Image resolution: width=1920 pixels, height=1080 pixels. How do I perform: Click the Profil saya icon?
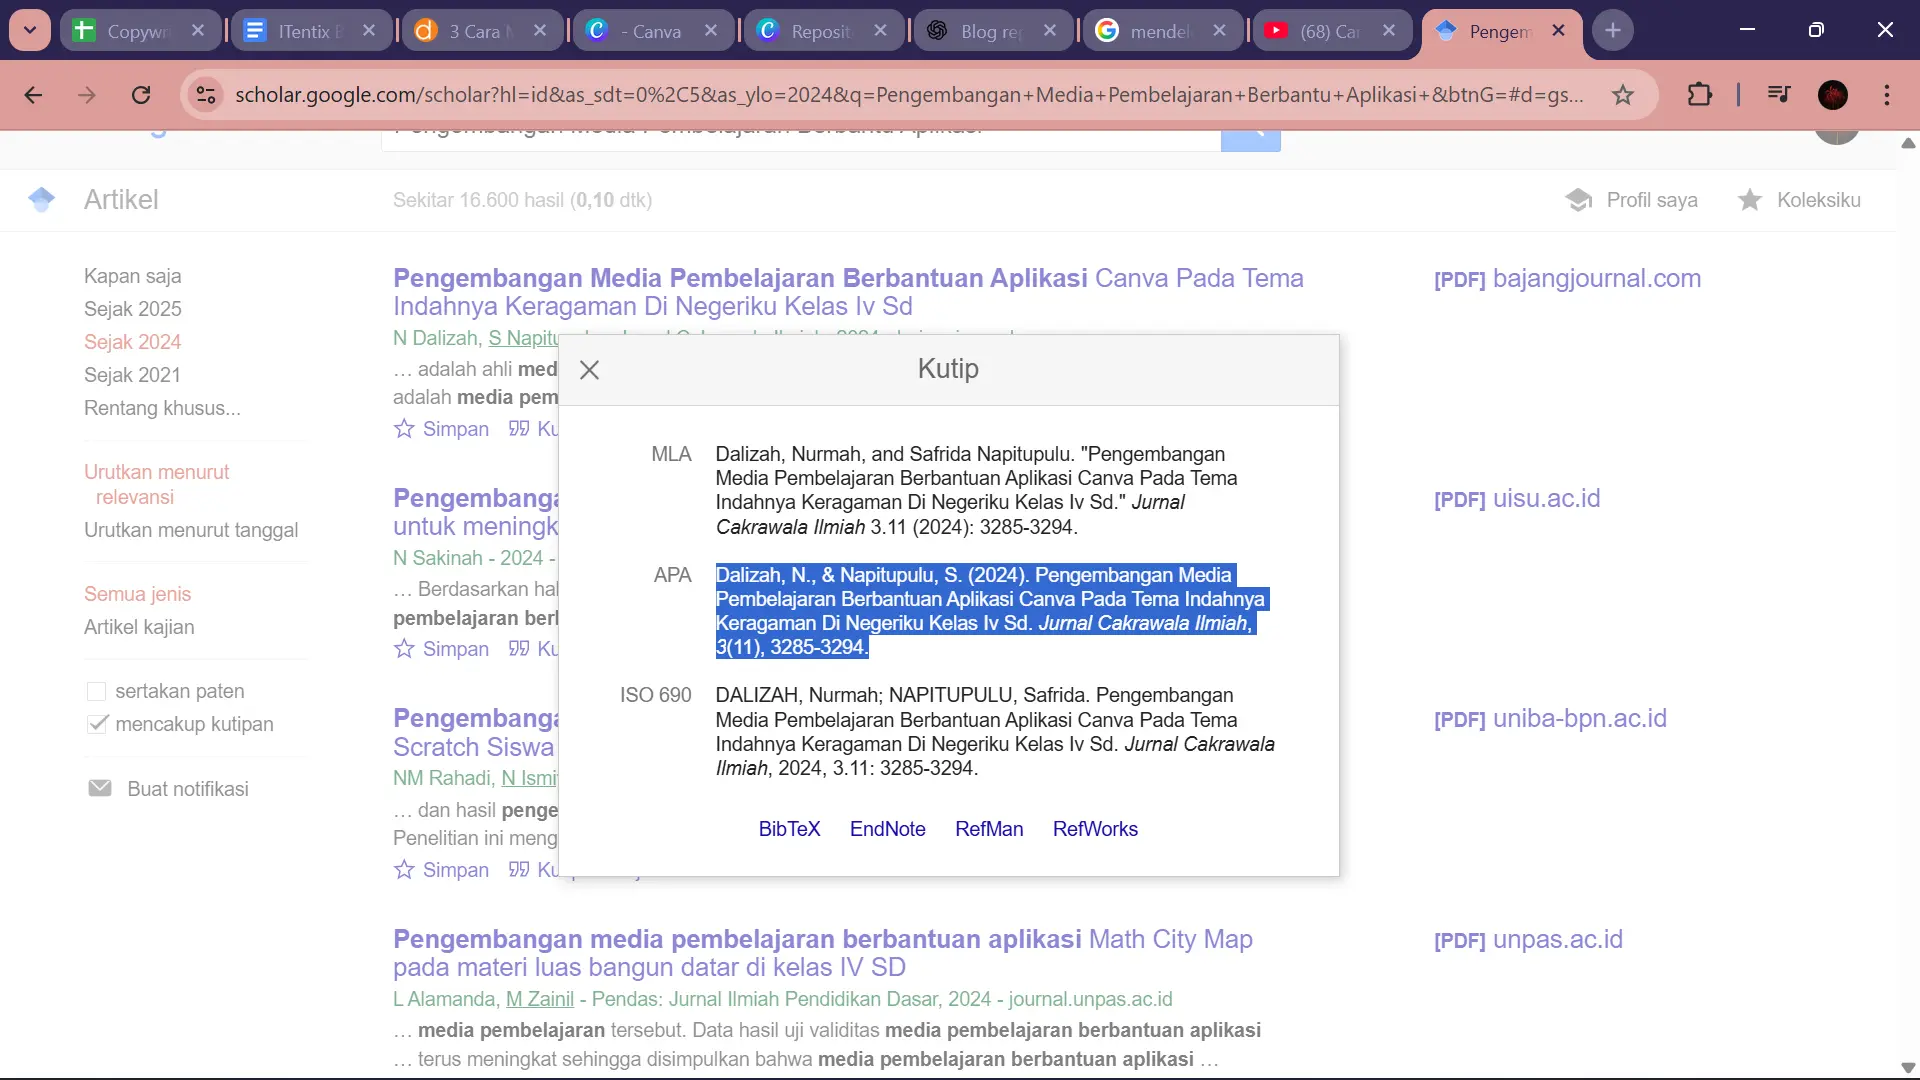pyautogui.click(x=1579, y=200)
